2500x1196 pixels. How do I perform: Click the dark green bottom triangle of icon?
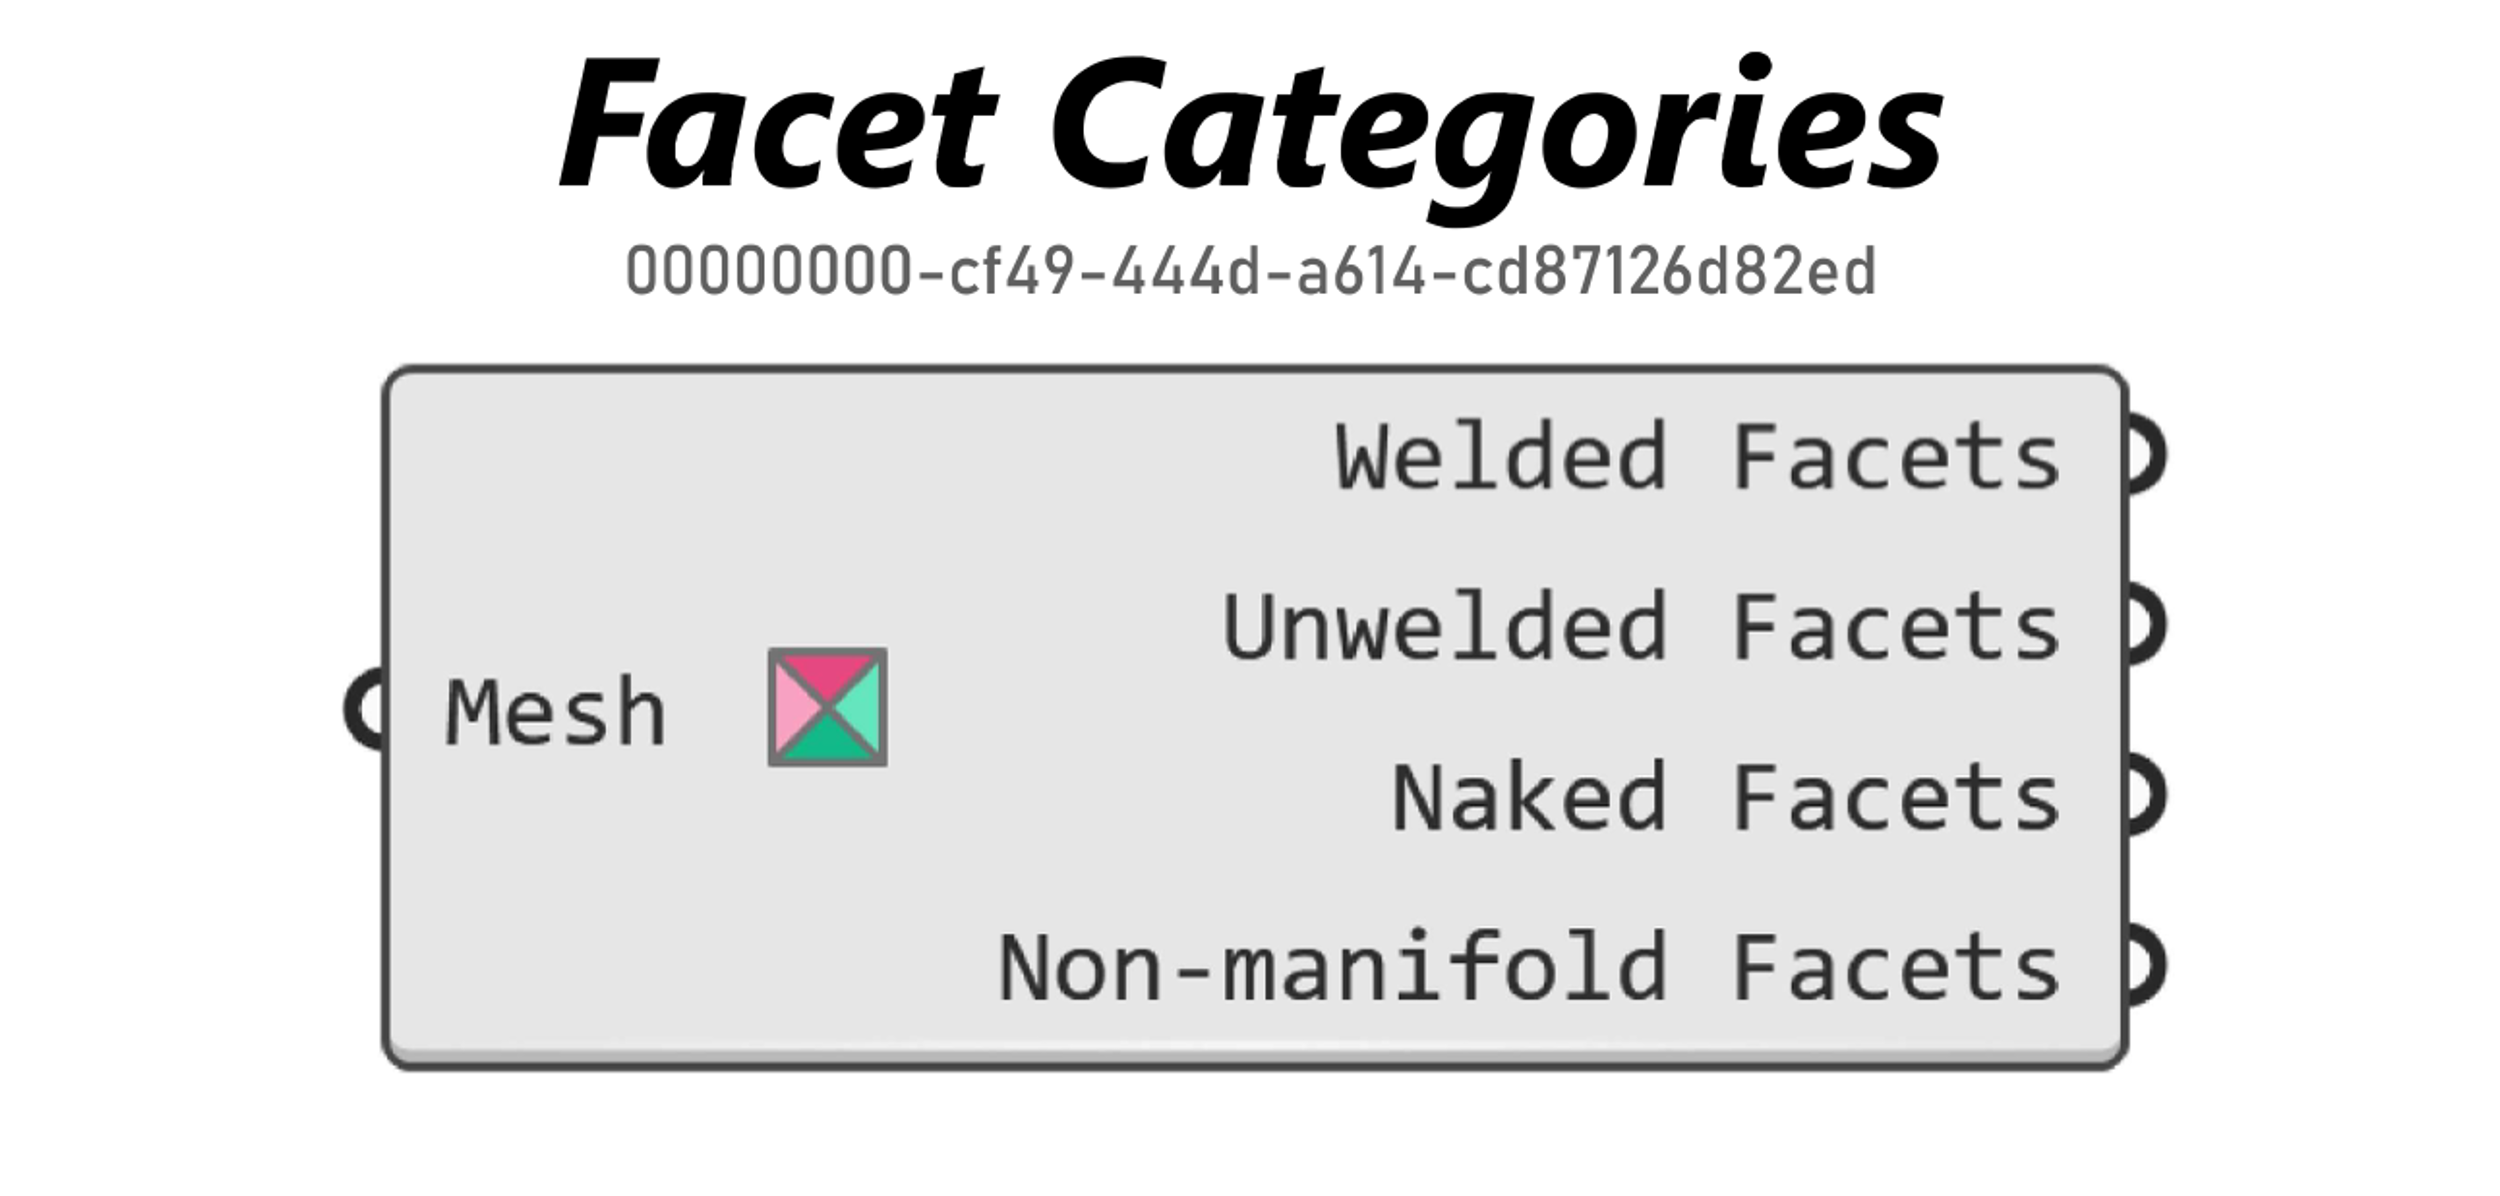click(827, 742)
